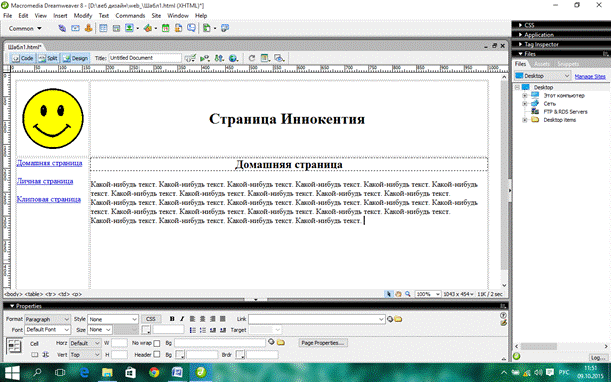This screenshot has width=611, height=382.
Task: Click the Личная страница link
Action: pos(45,181)
